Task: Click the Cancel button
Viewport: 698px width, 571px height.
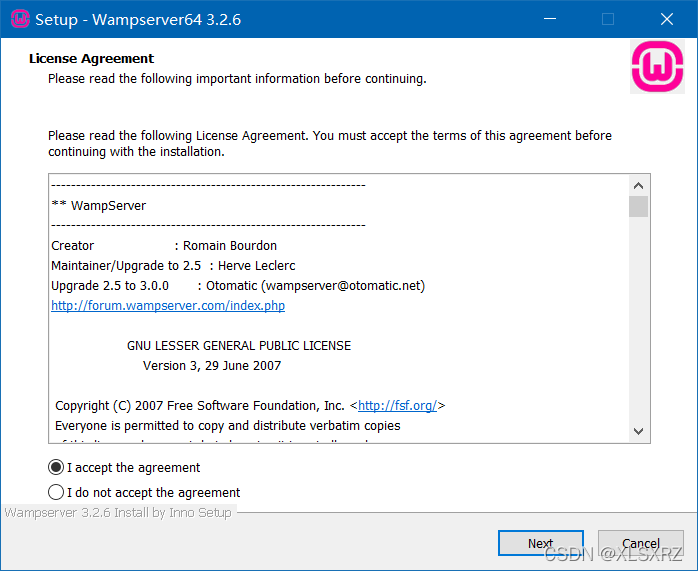Action: [641, 543]
